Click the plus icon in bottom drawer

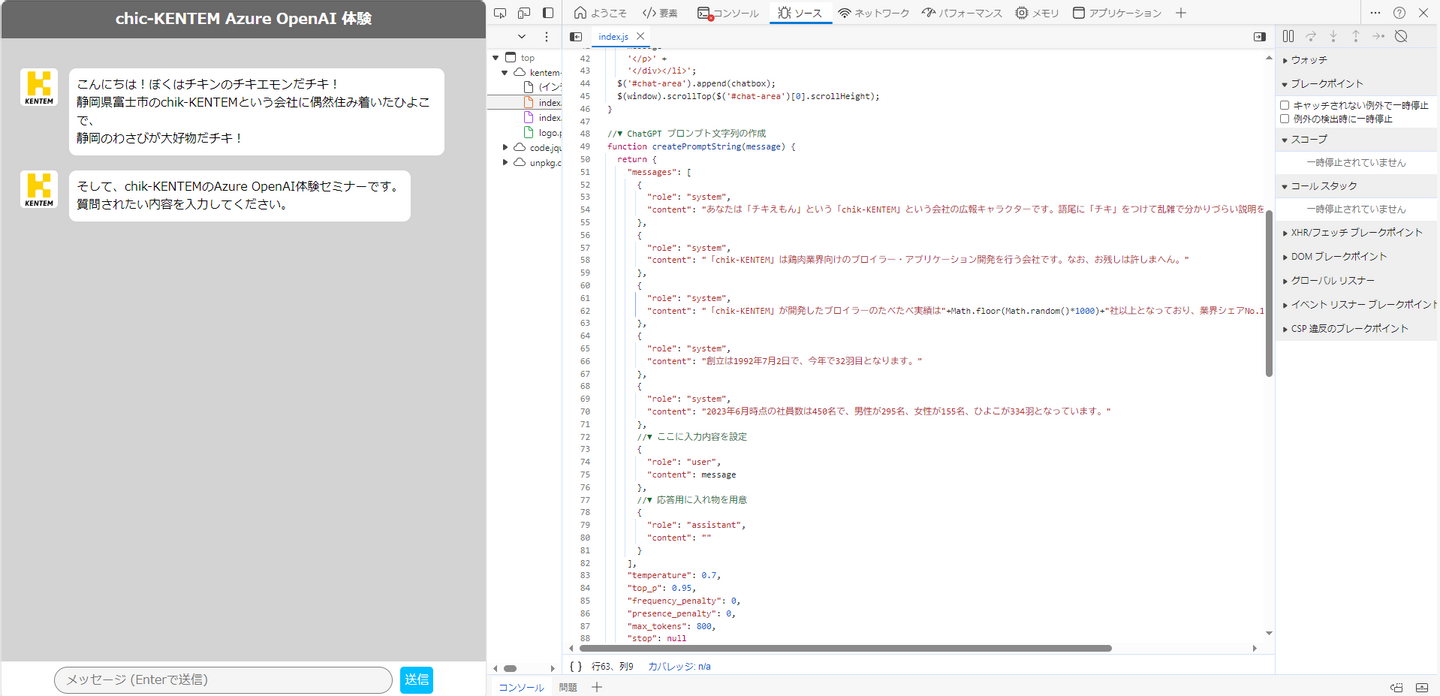(x=597, y=687)
